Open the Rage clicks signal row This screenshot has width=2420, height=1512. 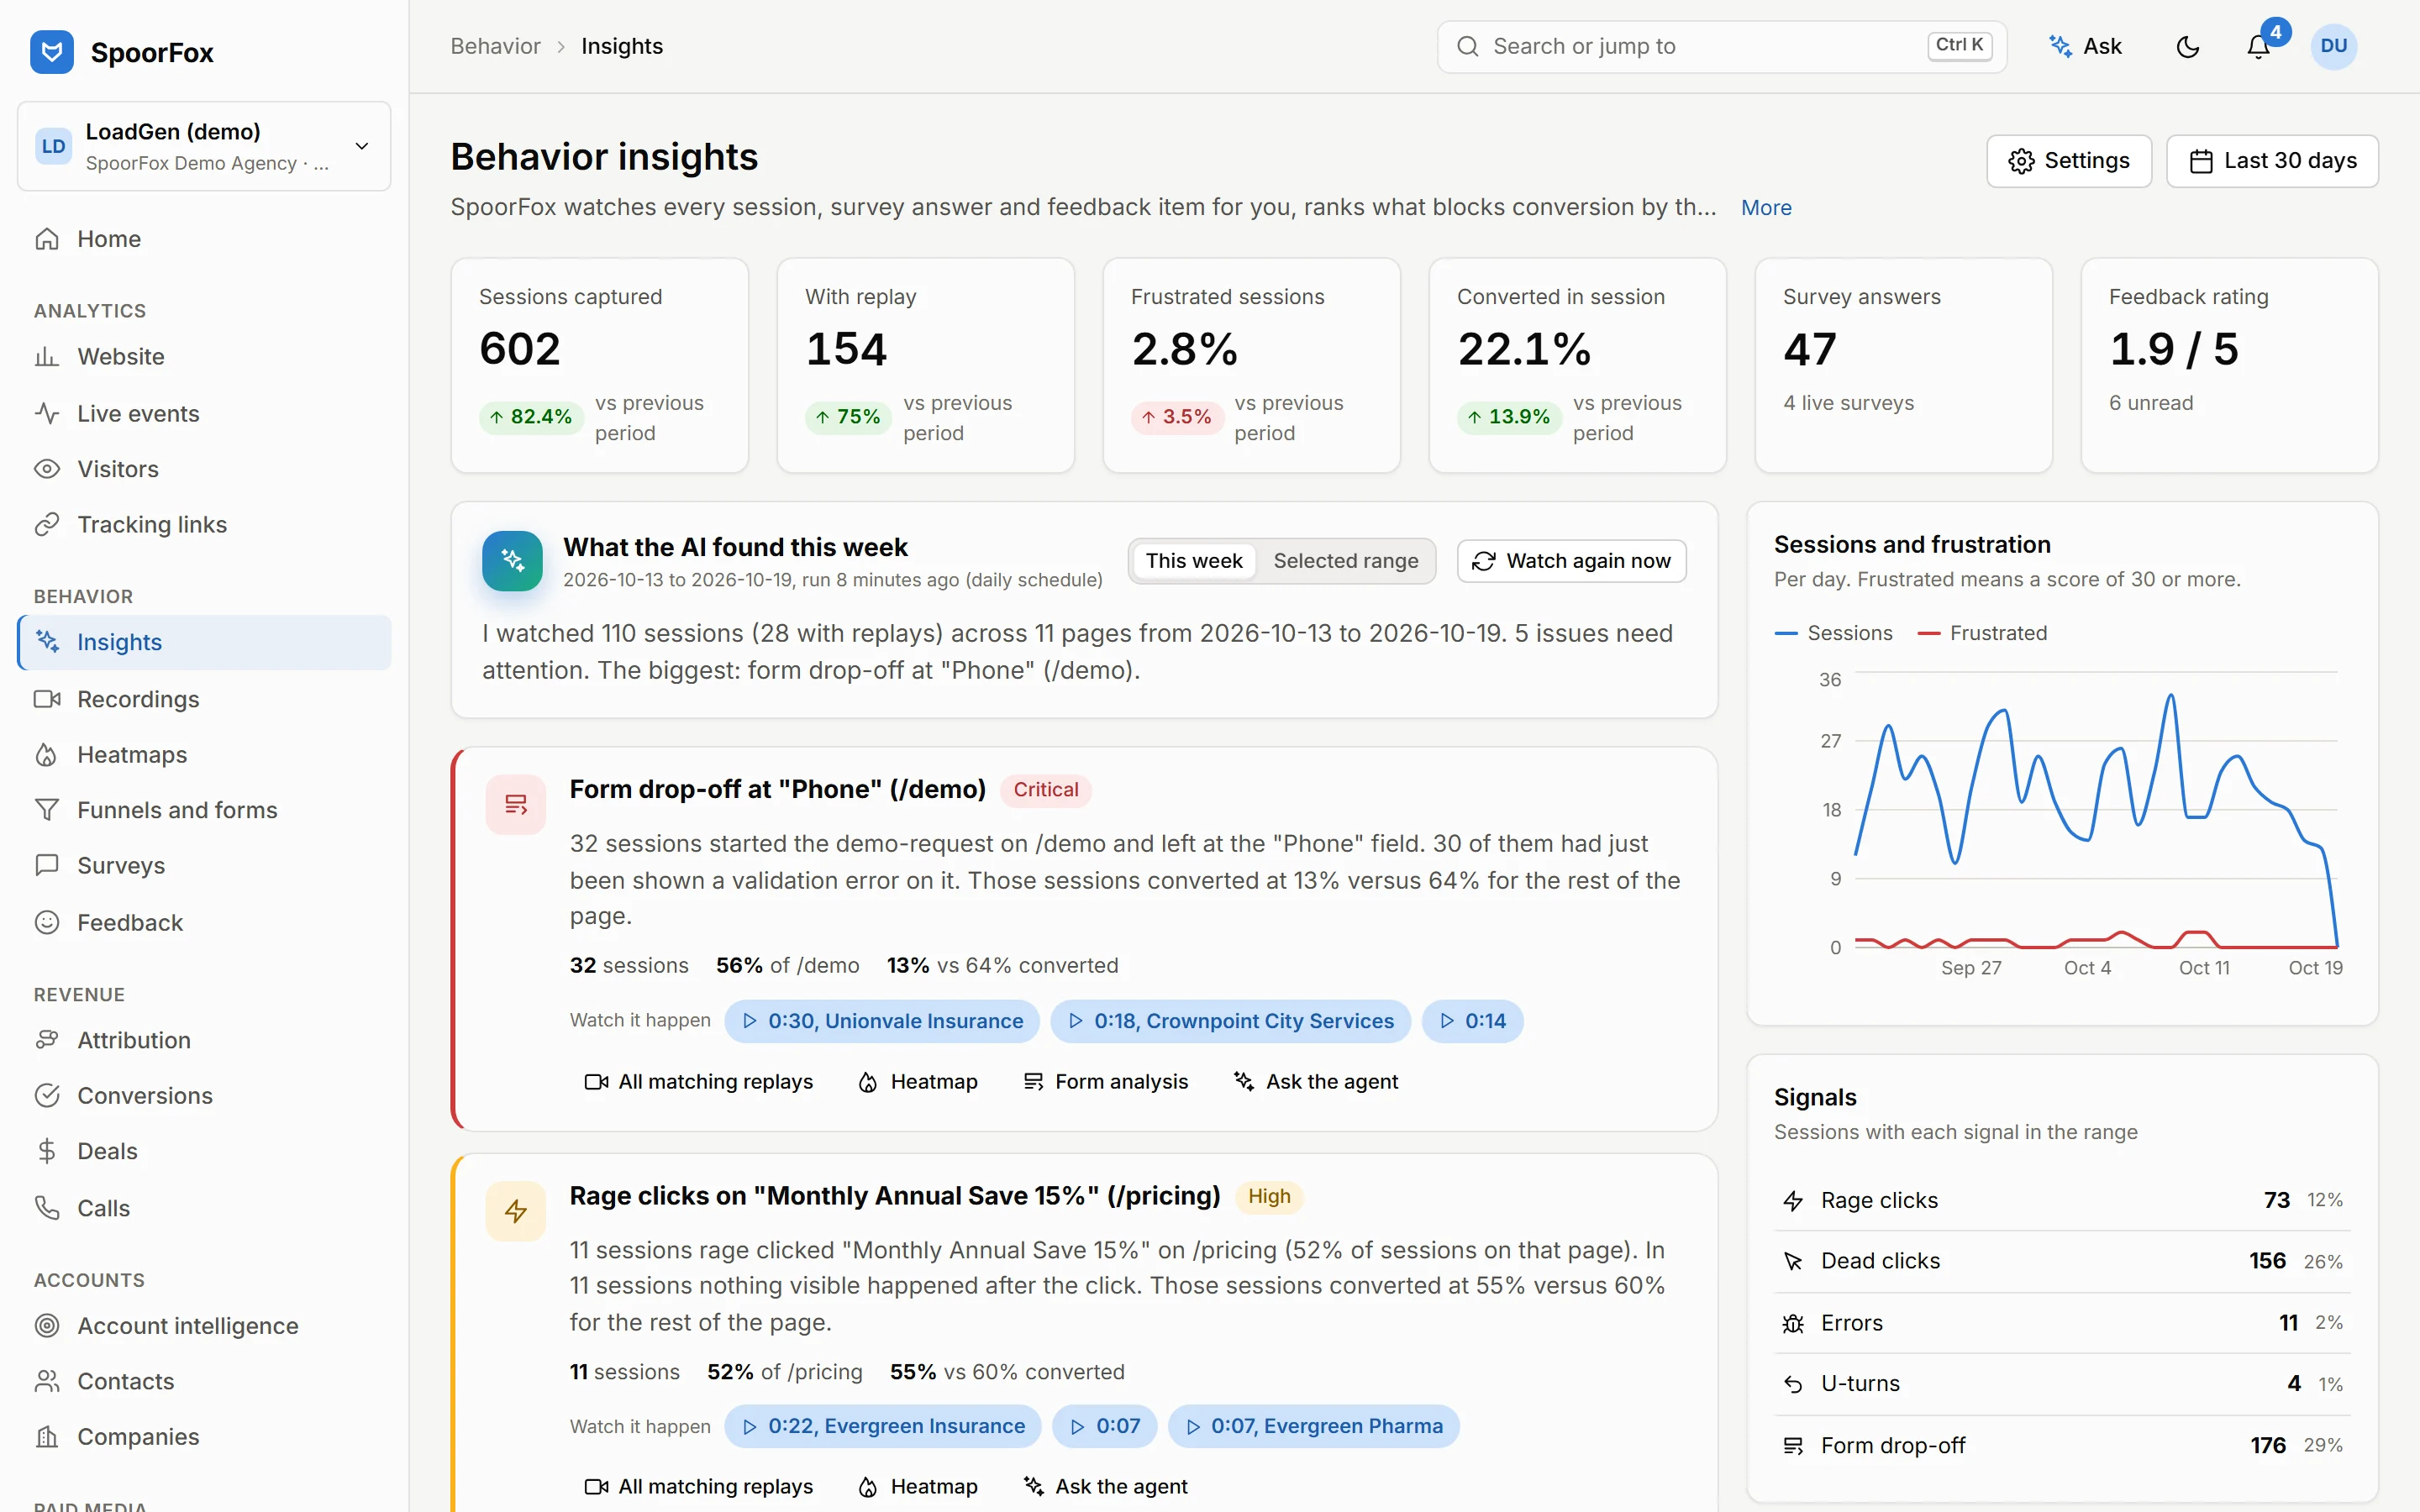2062,1200
